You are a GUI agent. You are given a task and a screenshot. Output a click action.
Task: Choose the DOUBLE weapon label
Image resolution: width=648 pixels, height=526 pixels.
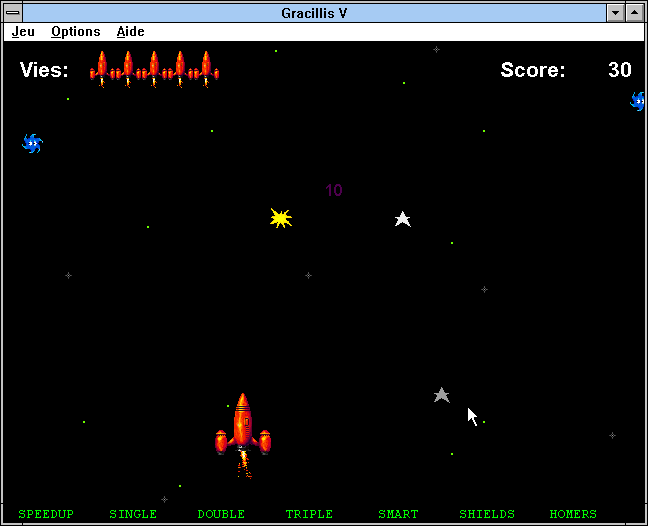[x=221, y=514]
